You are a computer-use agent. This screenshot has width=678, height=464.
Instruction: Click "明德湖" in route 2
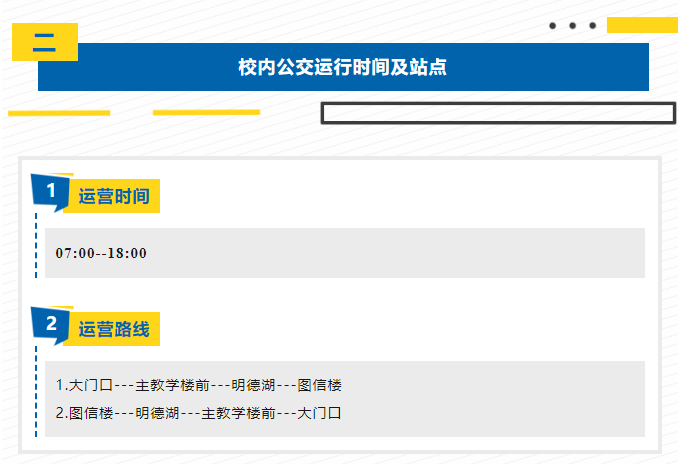157,412
